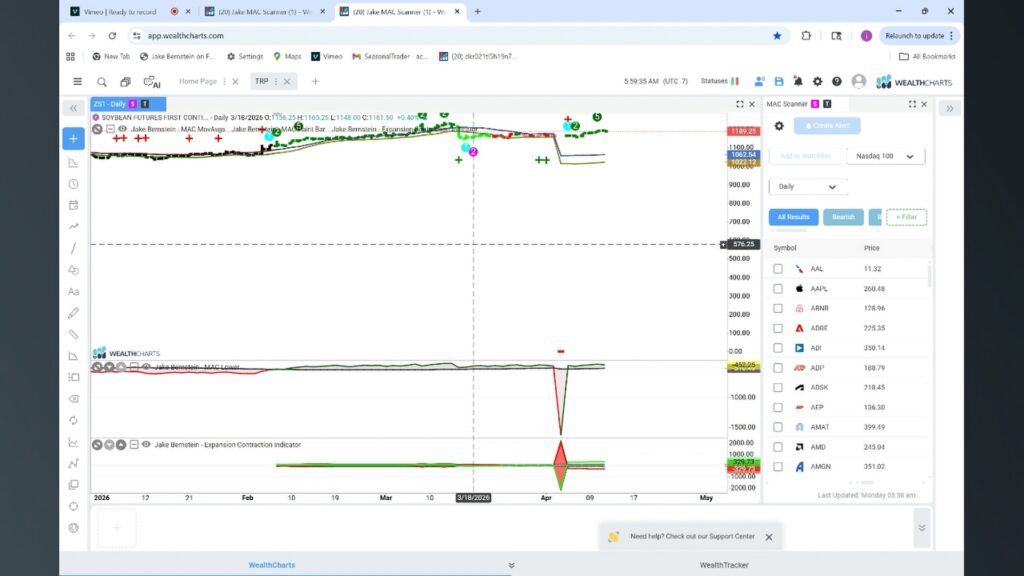Image resolution: width=1024 pixels, height=576 pixels.
Task: Click the green + Filter button
Action: [906, 217]
